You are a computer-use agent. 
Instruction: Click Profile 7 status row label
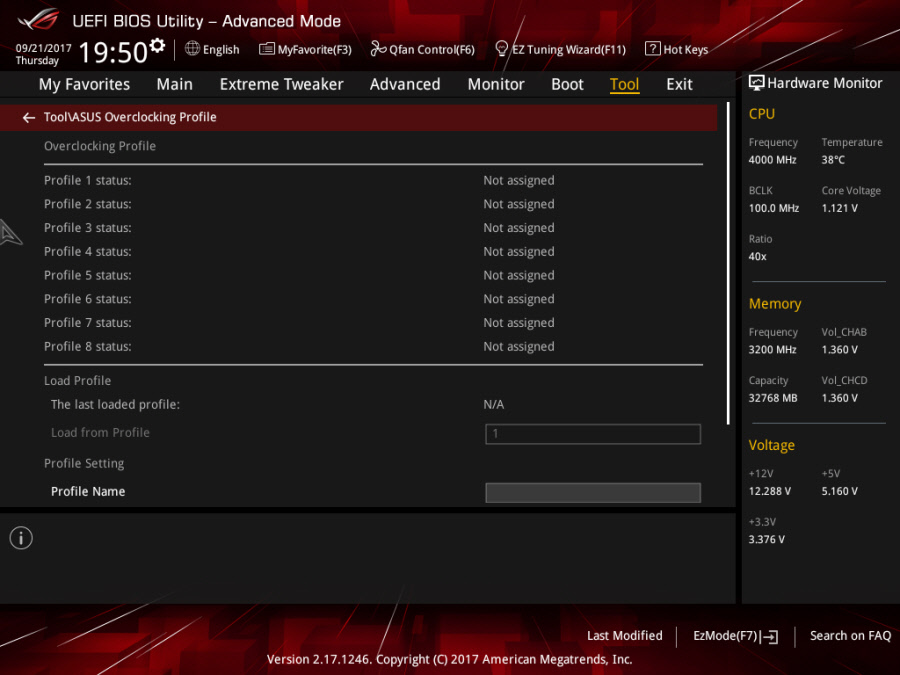tap(88, 323)
